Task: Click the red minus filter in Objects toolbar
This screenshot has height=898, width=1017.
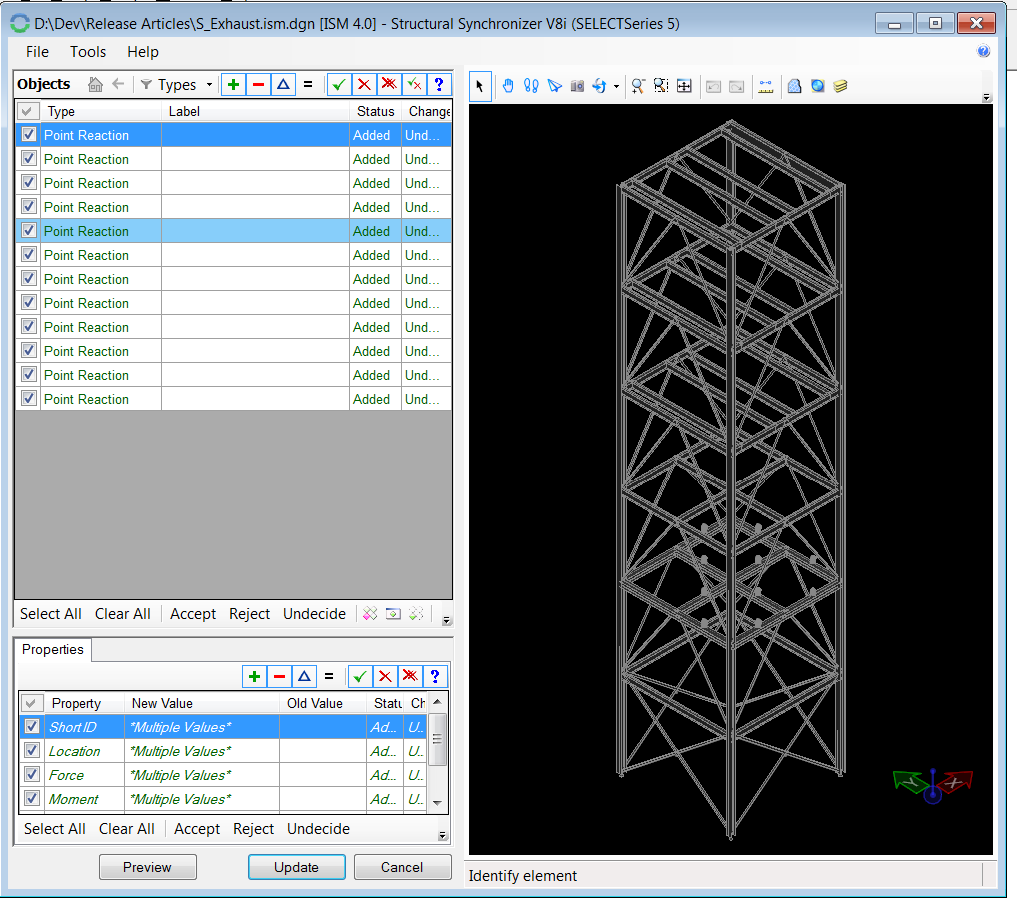Action: [258, 85]
